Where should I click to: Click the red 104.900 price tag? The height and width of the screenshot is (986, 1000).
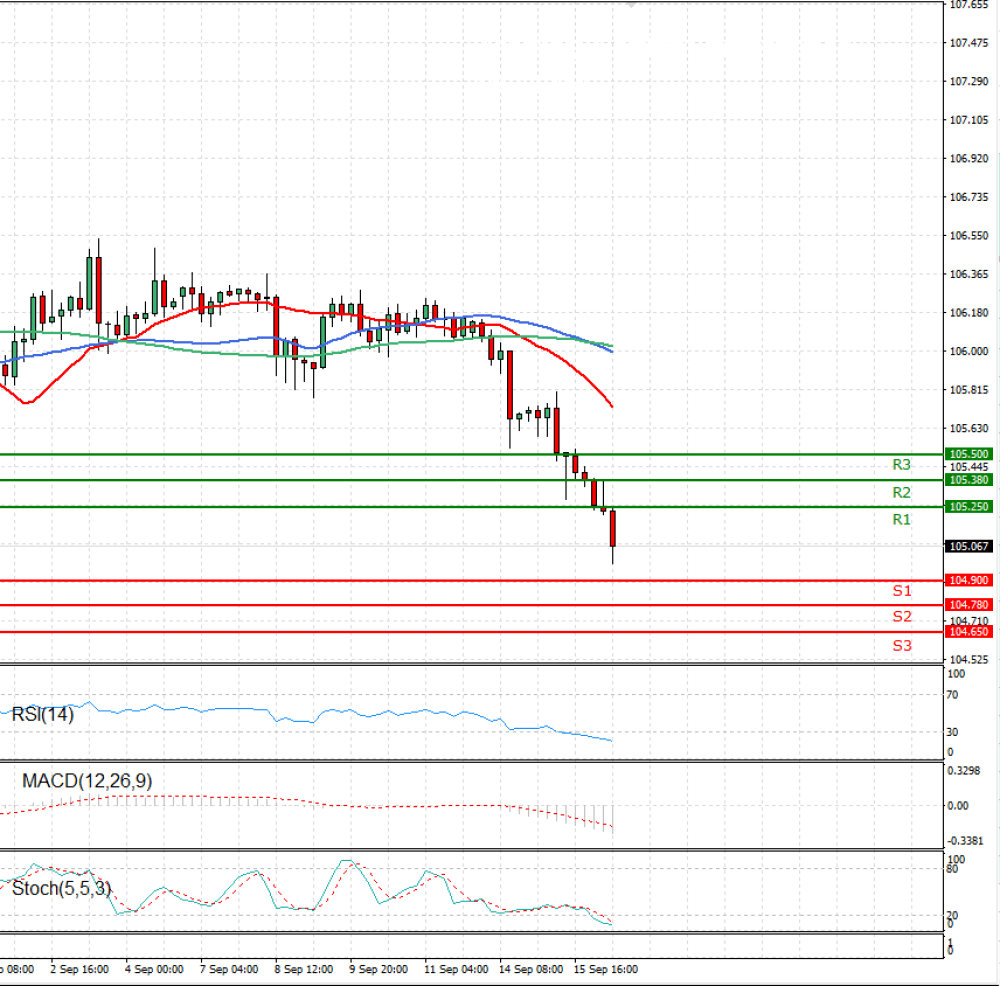click(968, 580)
